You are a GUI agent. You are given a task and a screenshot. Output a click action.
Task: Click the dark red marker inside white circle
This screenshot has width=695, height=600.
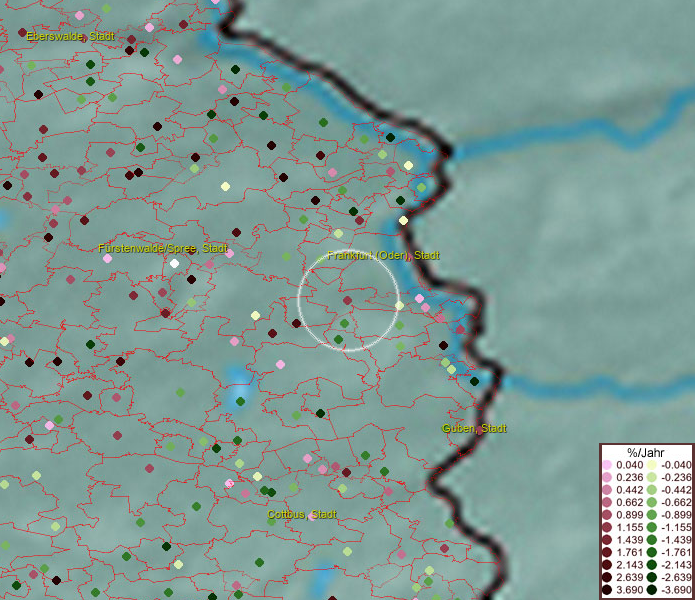[348, 300]
